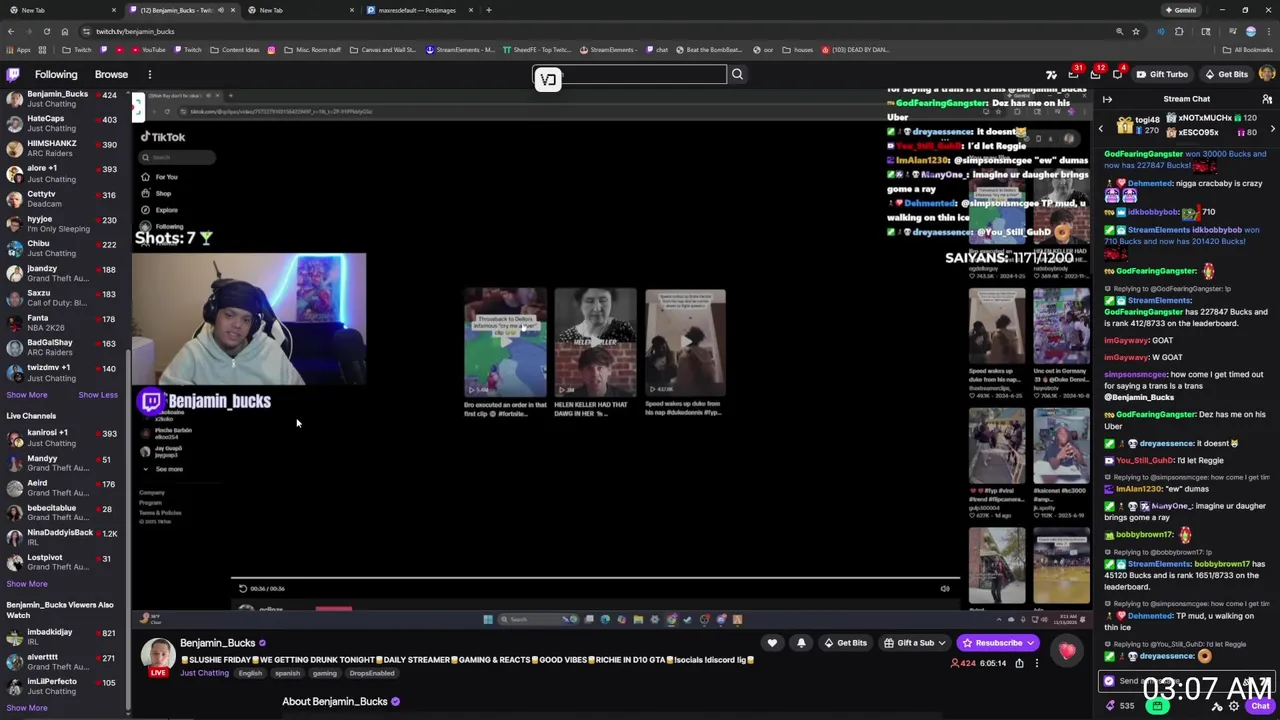Image resolution: width=1280 pixels, height=720 pixels.
Task: Show next gift leaderboard entries arrow
Action: pos(1272,129)
